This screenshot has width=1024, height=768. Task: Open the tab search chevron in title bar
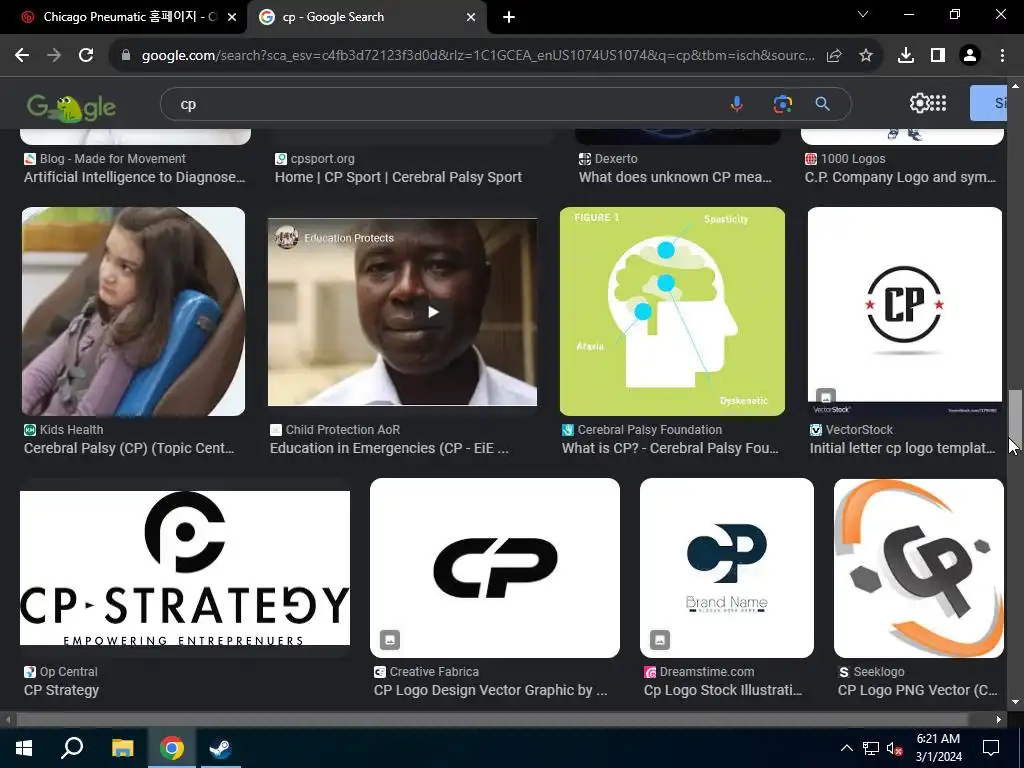pos(863,14)
